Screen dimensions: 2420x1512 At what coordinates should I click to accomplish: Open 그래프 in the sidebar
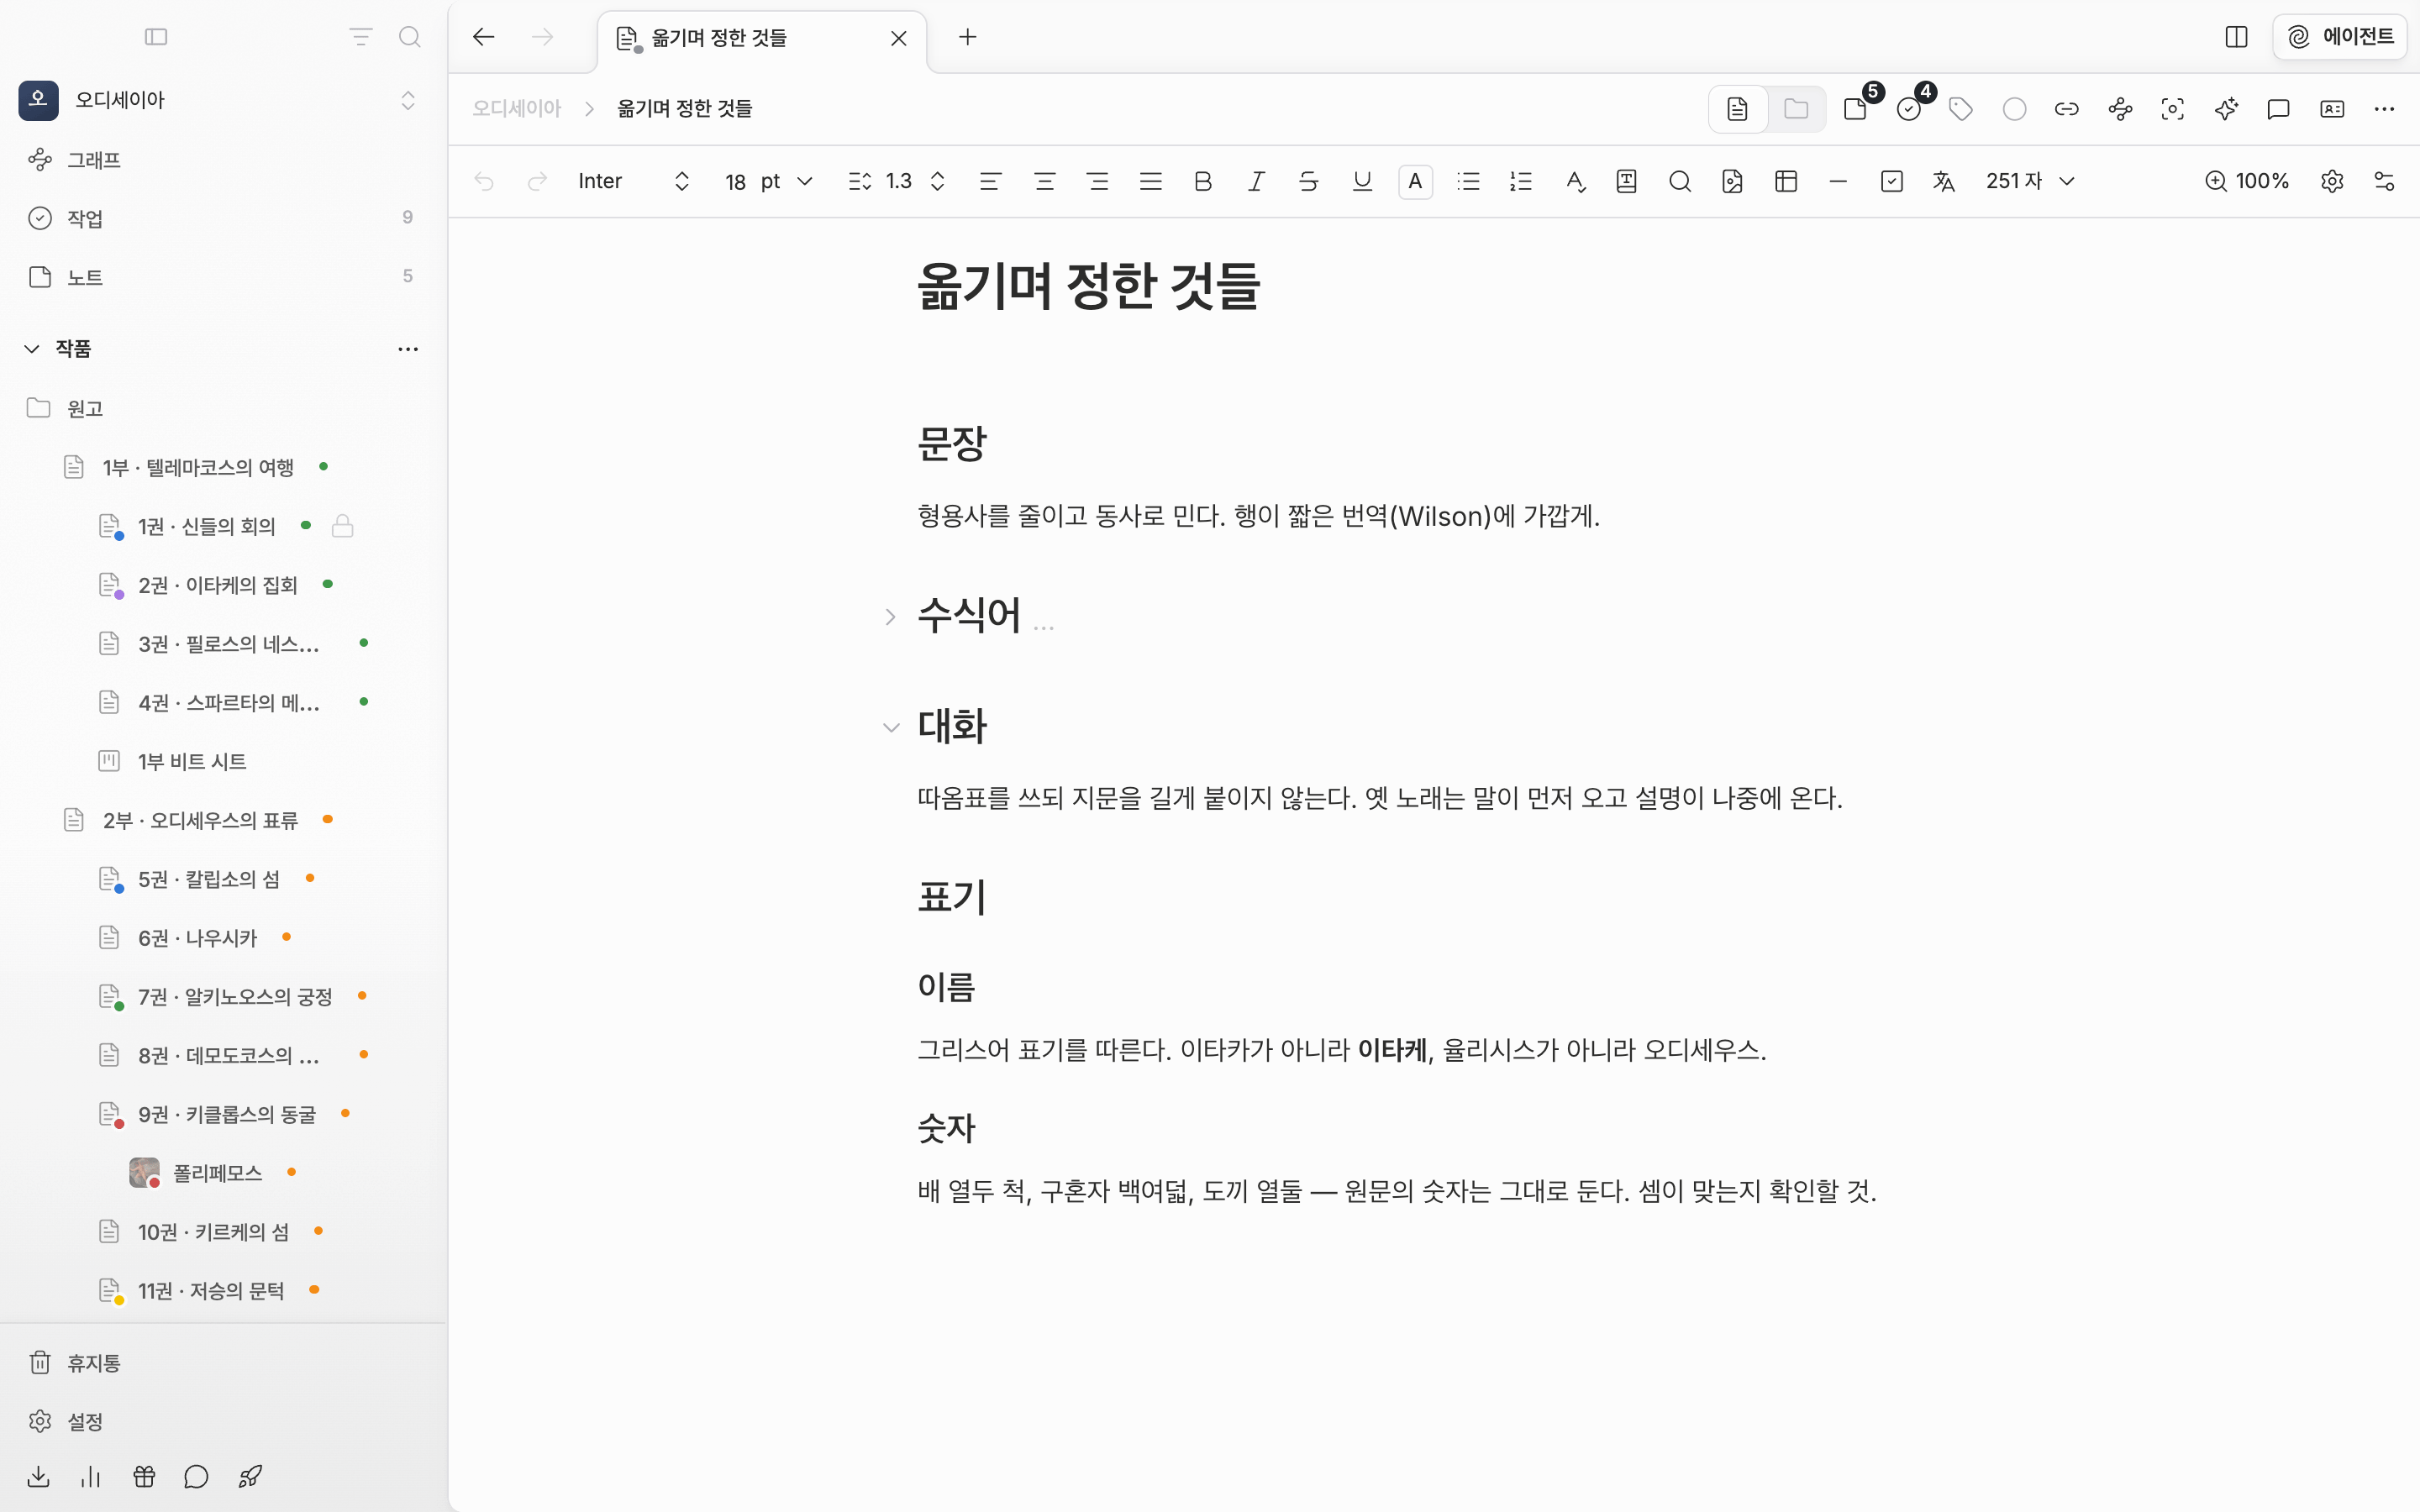click(x=223, y=160)
